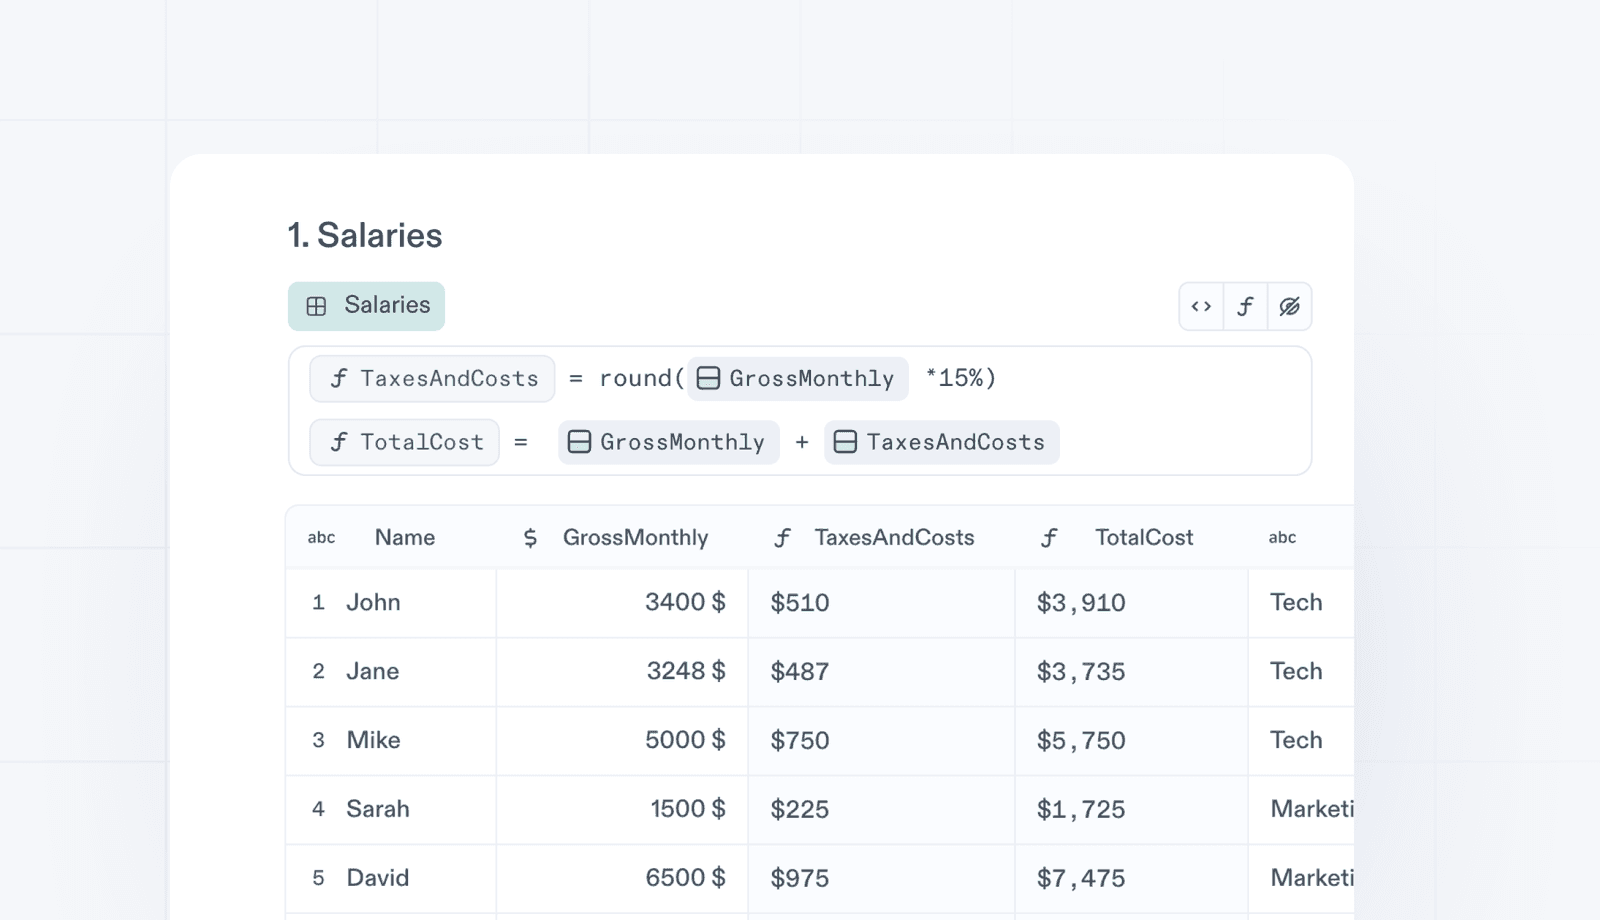
Task: Click the dollar type icon of GrossMonthly column
Action: tap(530, 538)
